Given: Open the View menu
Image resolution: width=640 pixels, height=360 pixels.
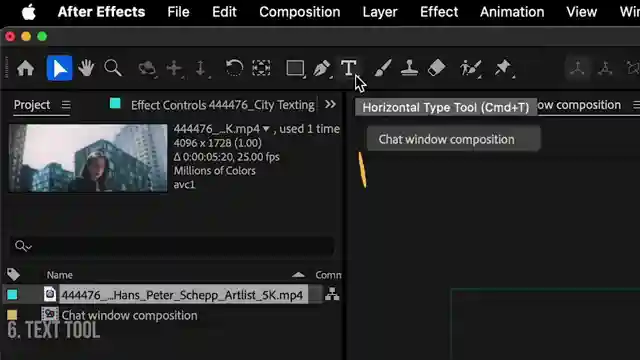Looking at the screenshot, I should (x=582, y=12).
